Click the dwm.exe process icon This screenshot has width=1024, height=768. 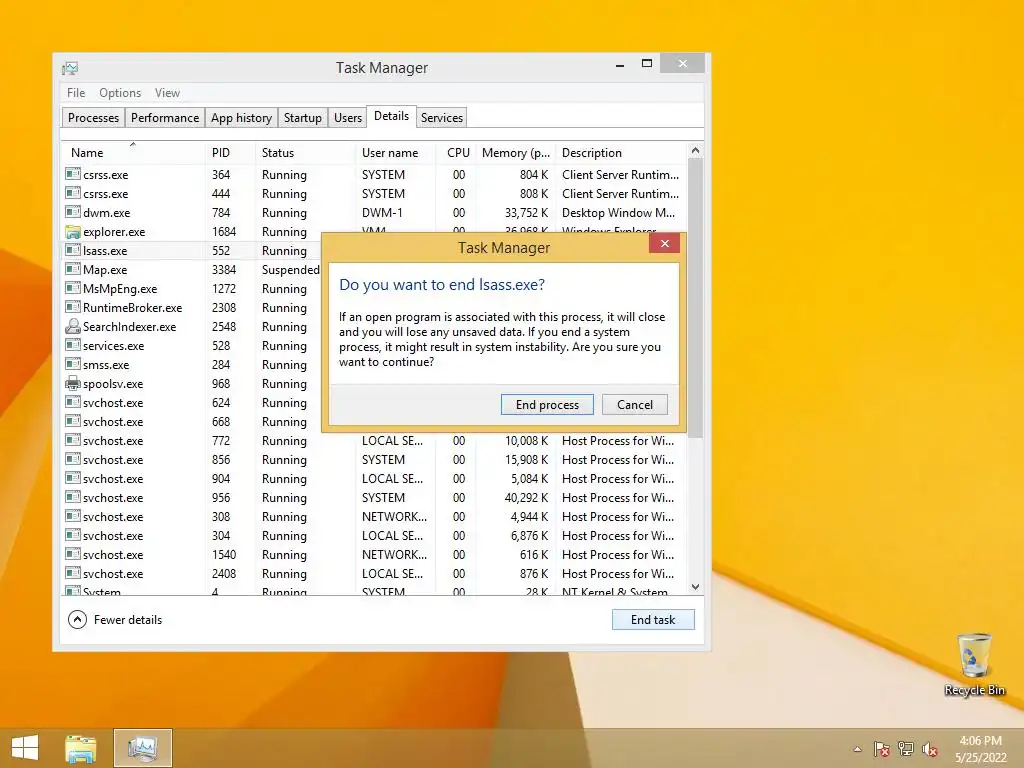point(72,212)
